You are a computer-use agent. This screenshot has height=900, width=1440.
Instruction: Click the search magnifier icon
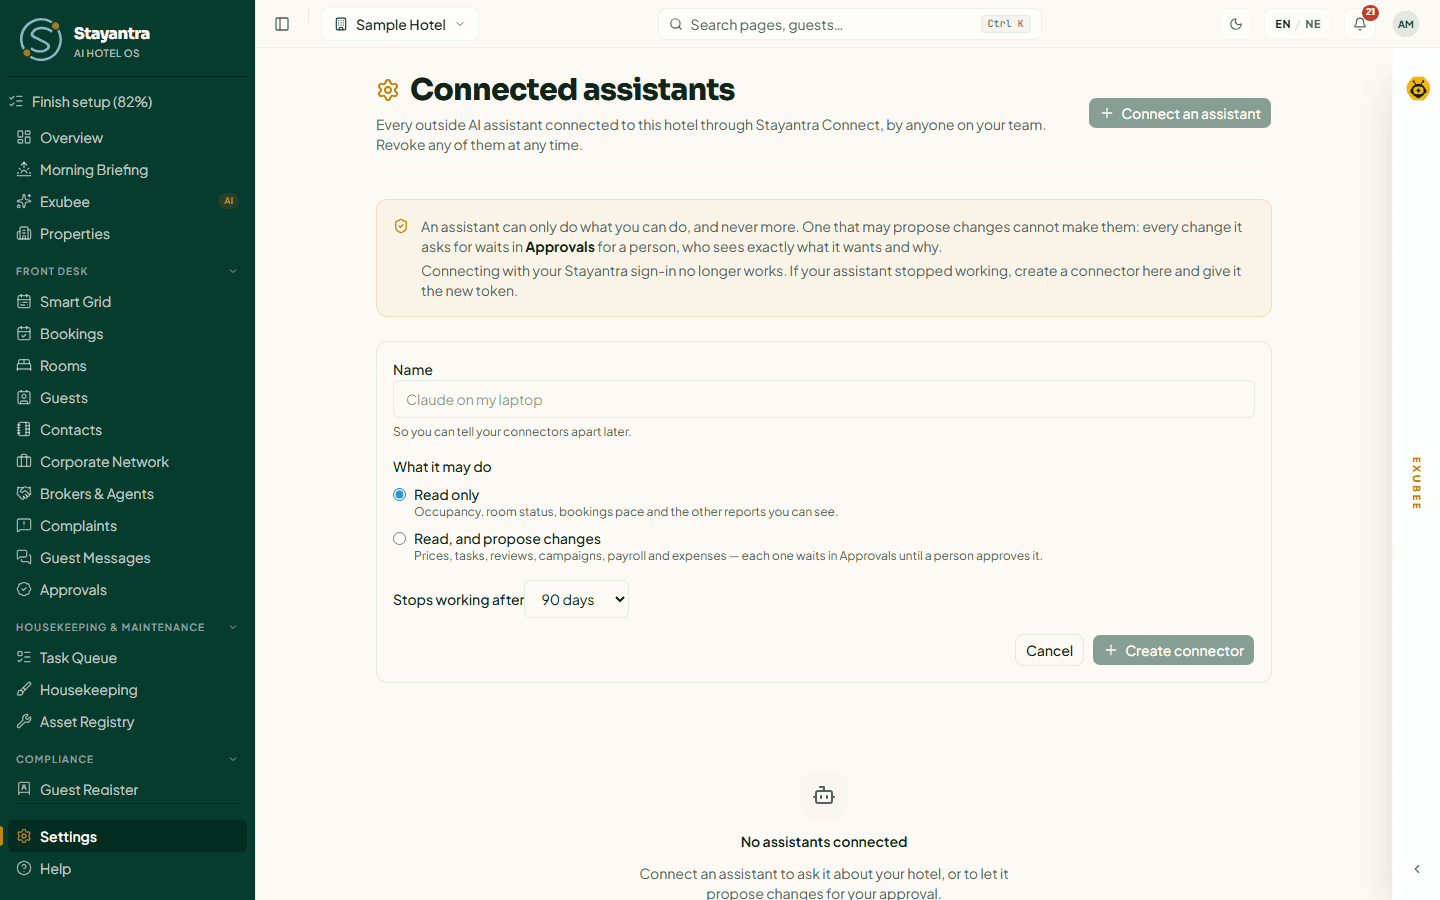coord(676,24)
